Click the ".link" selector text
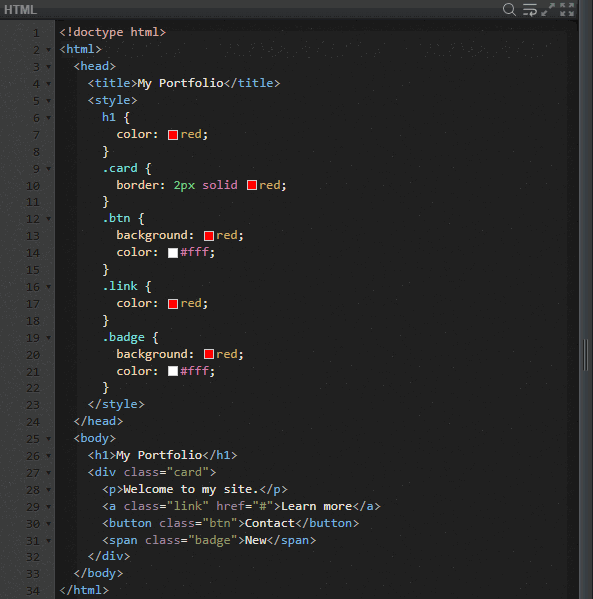Image resolution: width=593 pixels, height=599 pixels. pos(120,286)
